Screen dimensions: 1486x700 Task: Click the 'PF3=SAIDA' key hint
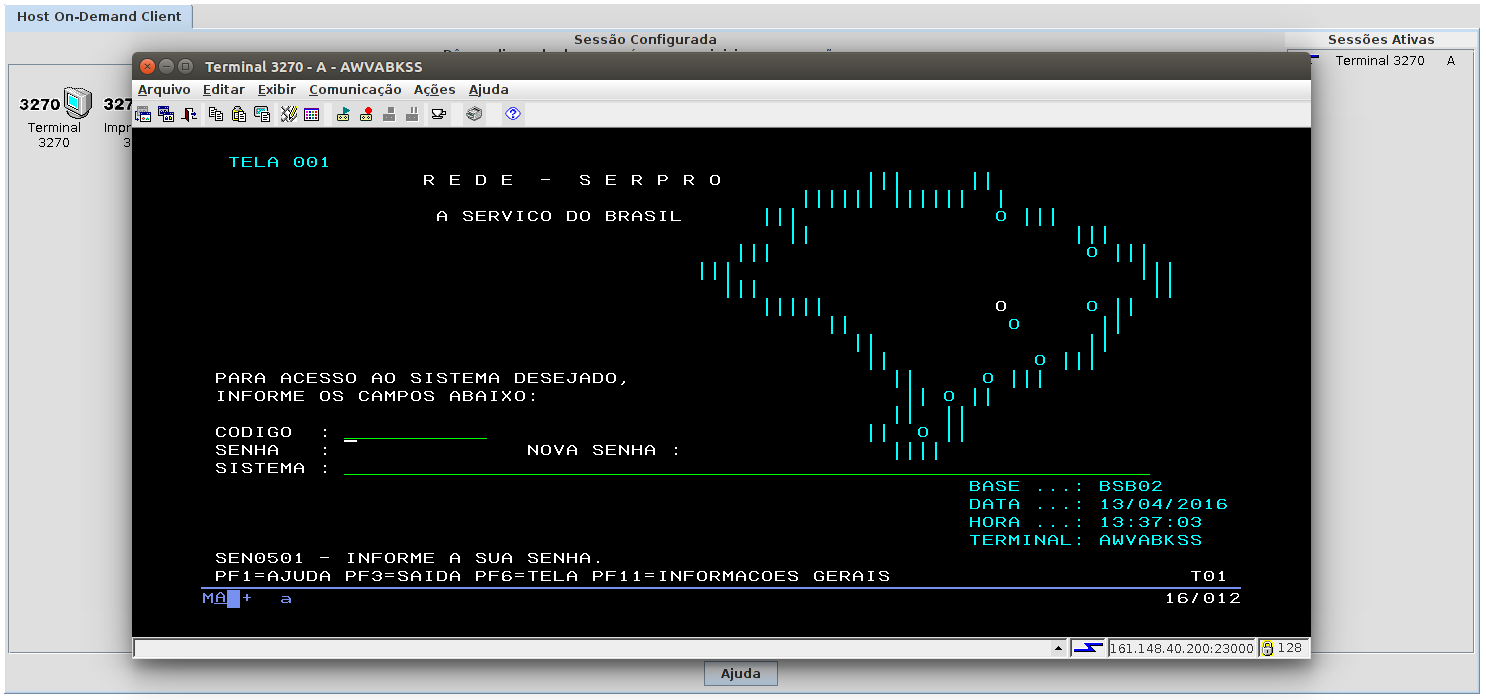(x=404, y=577)
